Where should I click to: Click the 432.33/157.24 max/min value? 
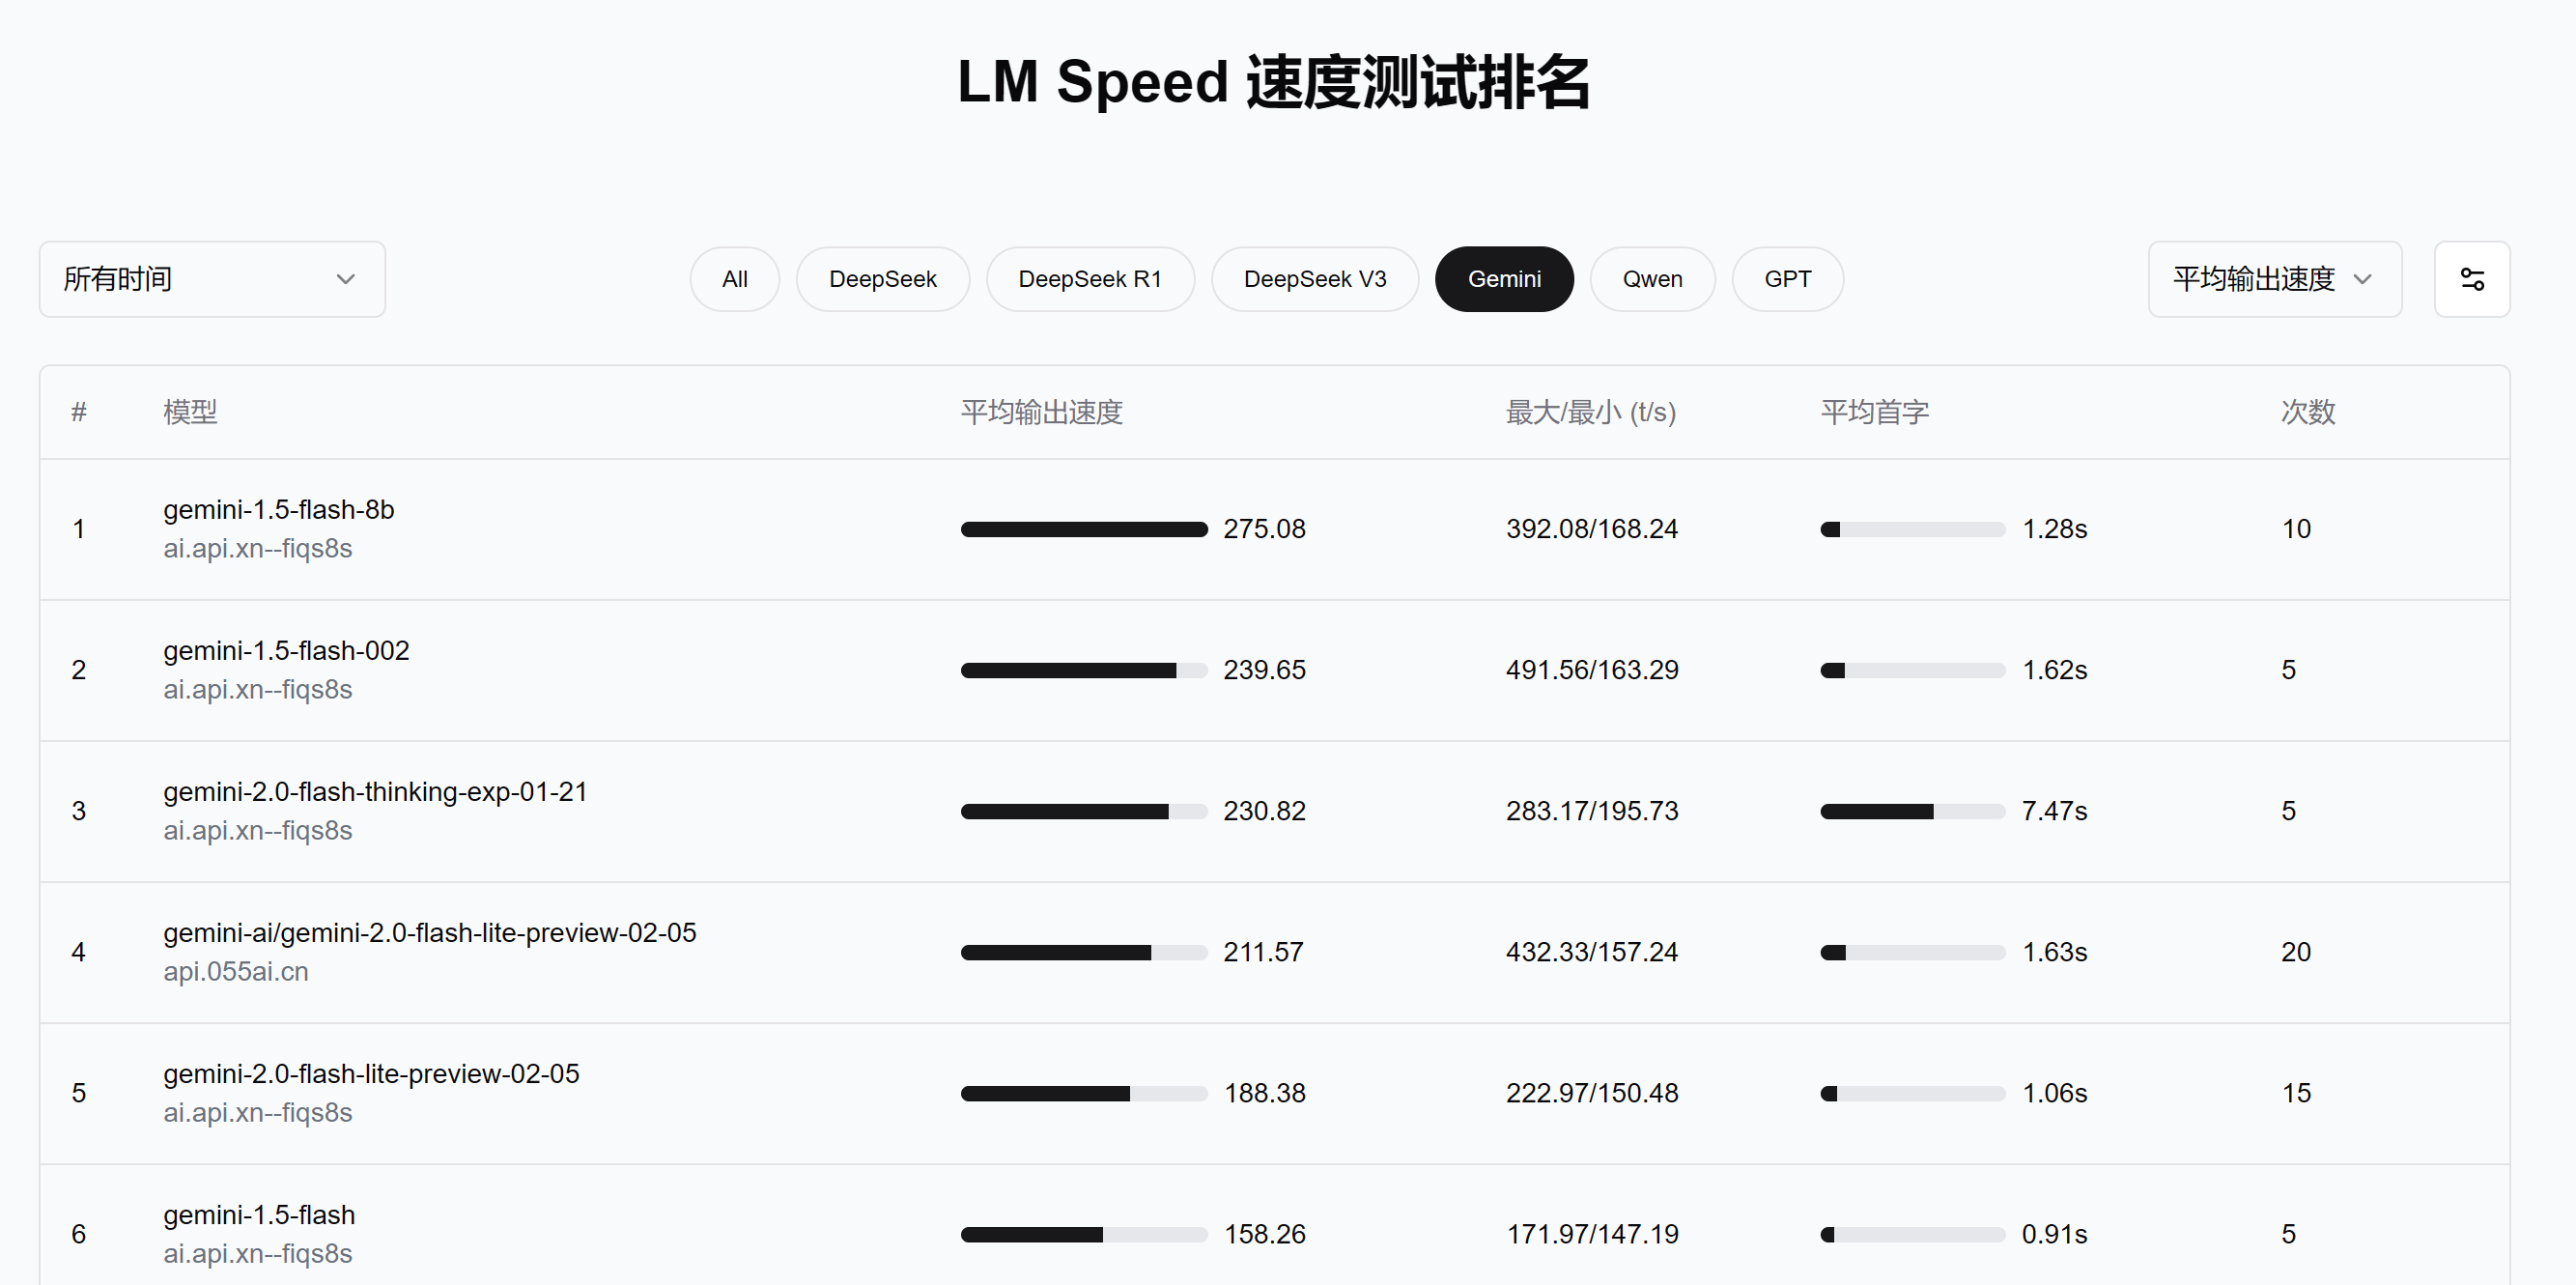point(1592,952)
